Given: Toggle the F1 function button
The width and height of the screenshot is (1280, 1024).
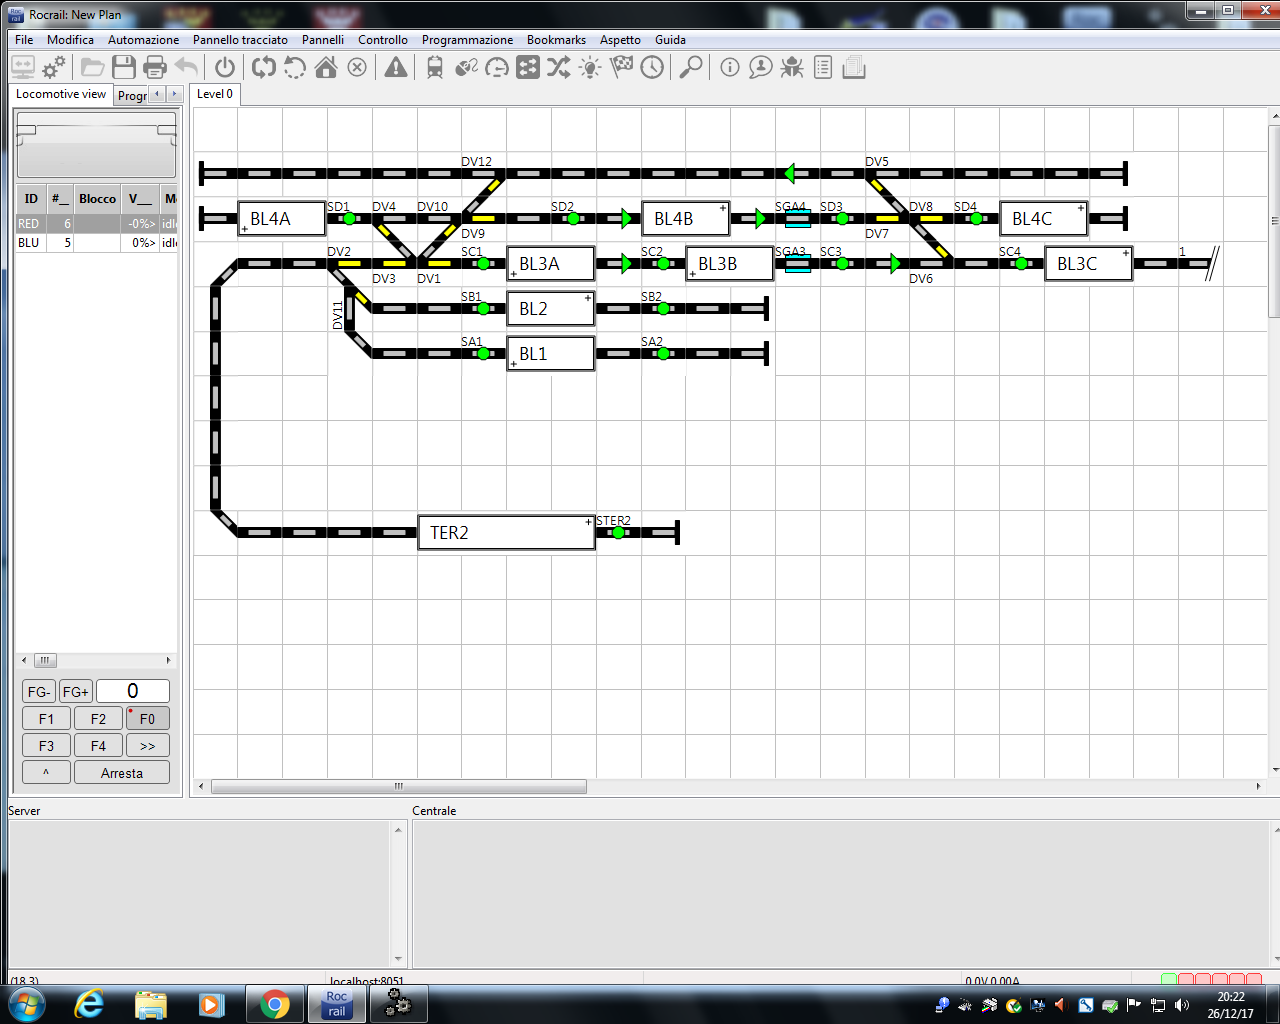Looking at the screenshot, I should click(46, 718).
